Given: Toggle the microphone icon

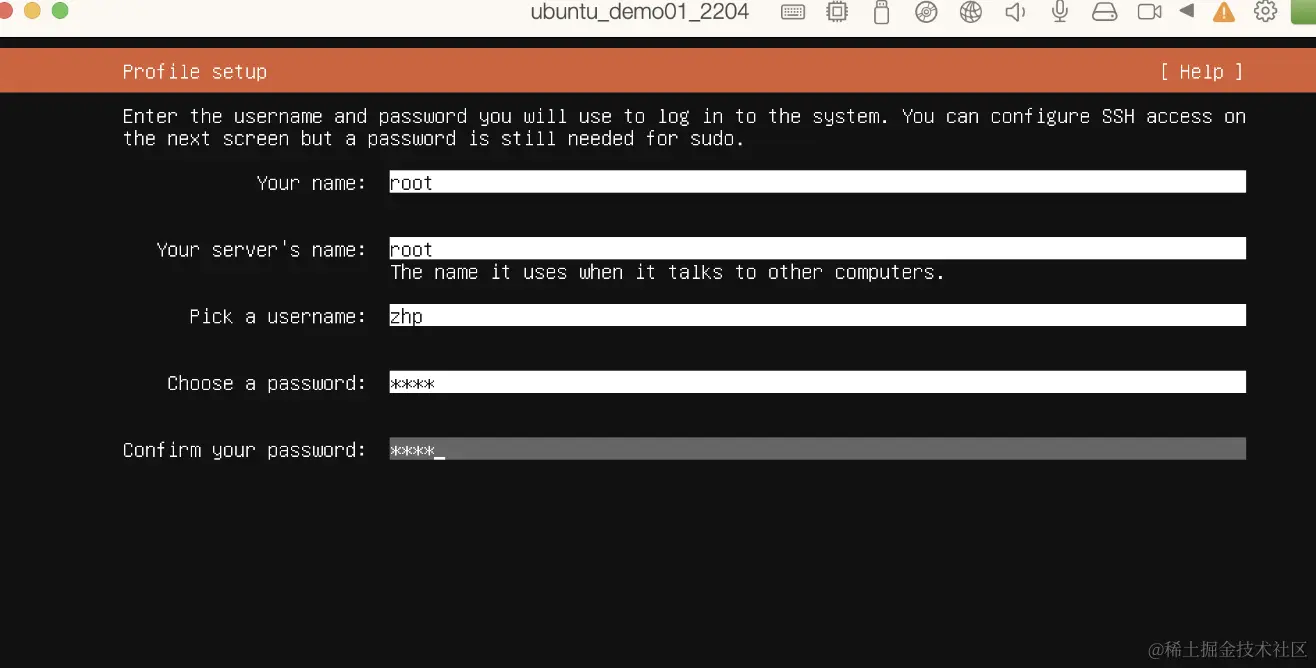Looking at the screenshot, I should [x=1060, y=12].
